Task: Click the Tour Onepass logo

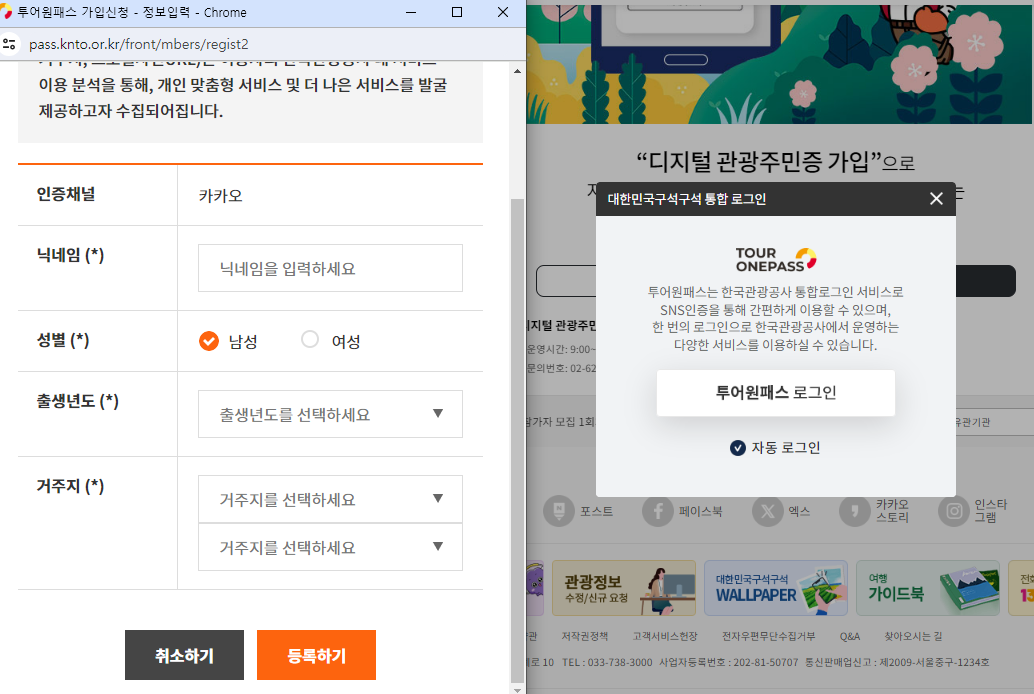Action: click(x=776, y=260)
